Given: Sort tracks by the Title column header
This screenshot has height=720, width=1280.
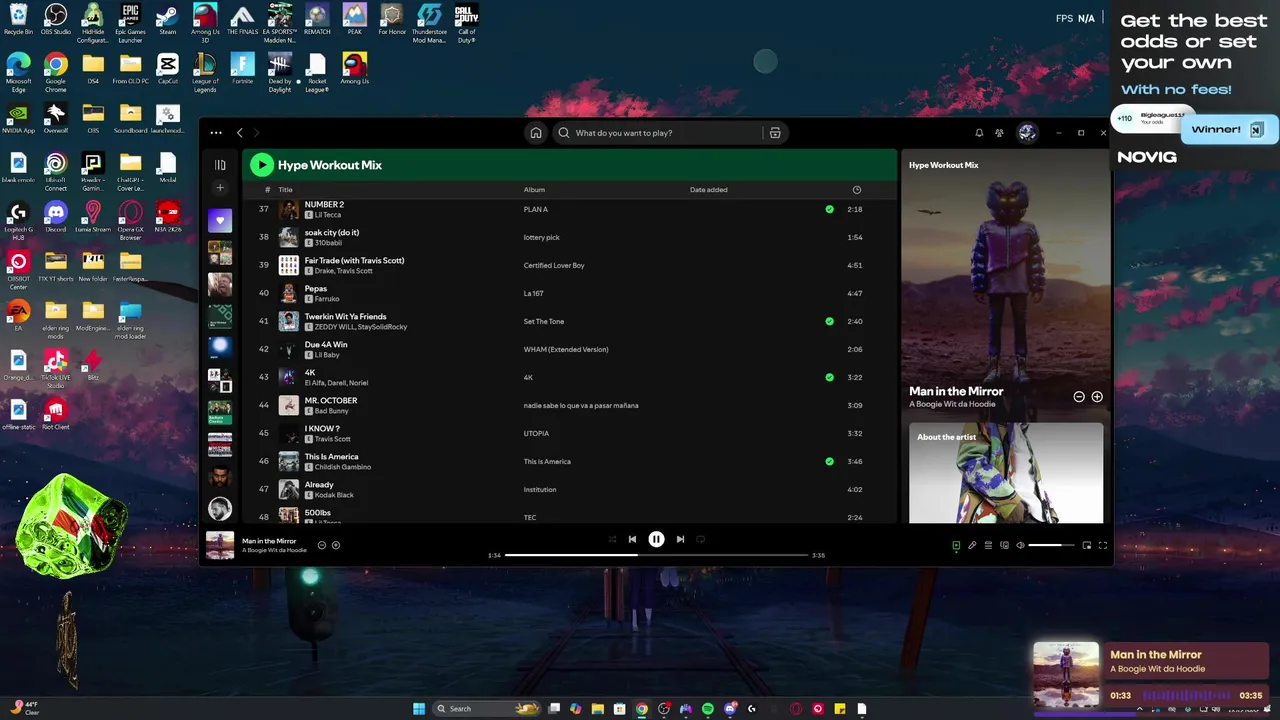Looking at the screenshot, I should coord(285,190).
